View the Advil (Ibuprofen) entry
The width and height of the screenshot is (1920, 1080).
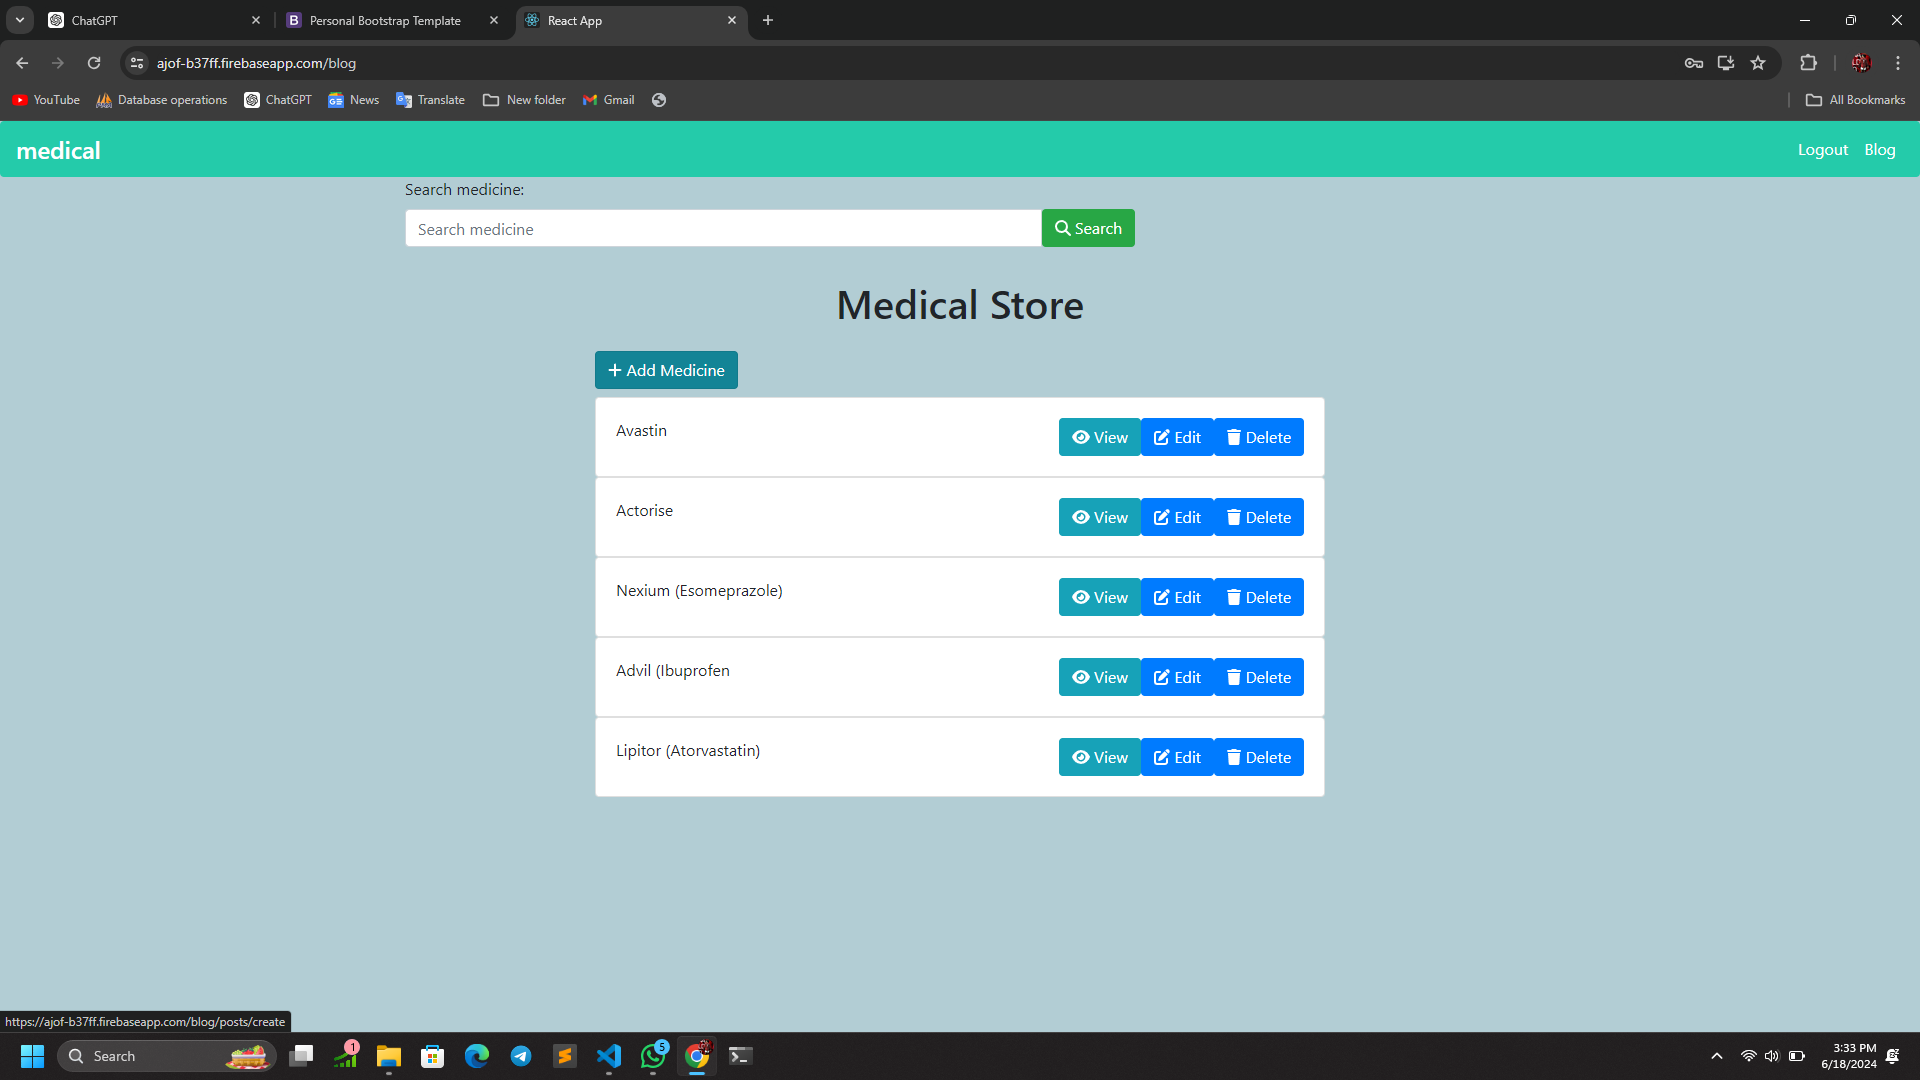[x=1099, y=677]
